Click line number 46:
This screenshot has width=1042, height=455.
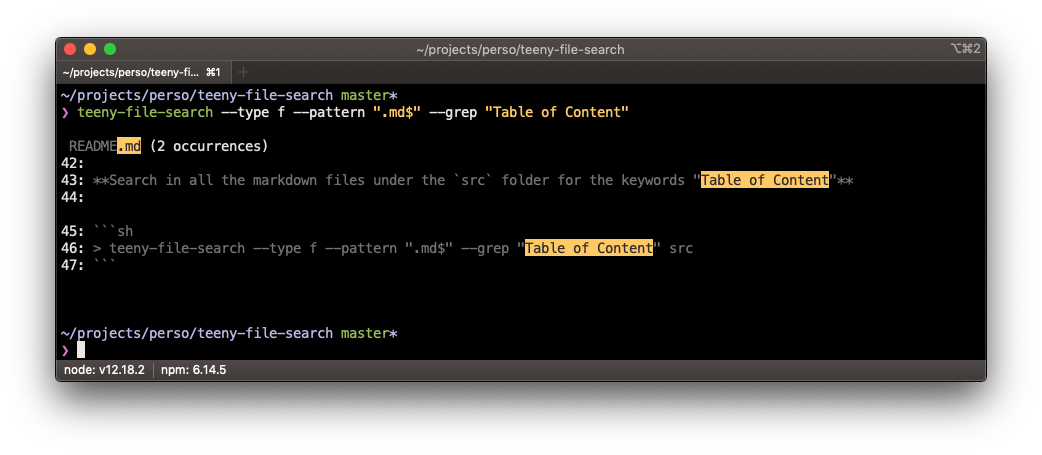coord(72,248)
